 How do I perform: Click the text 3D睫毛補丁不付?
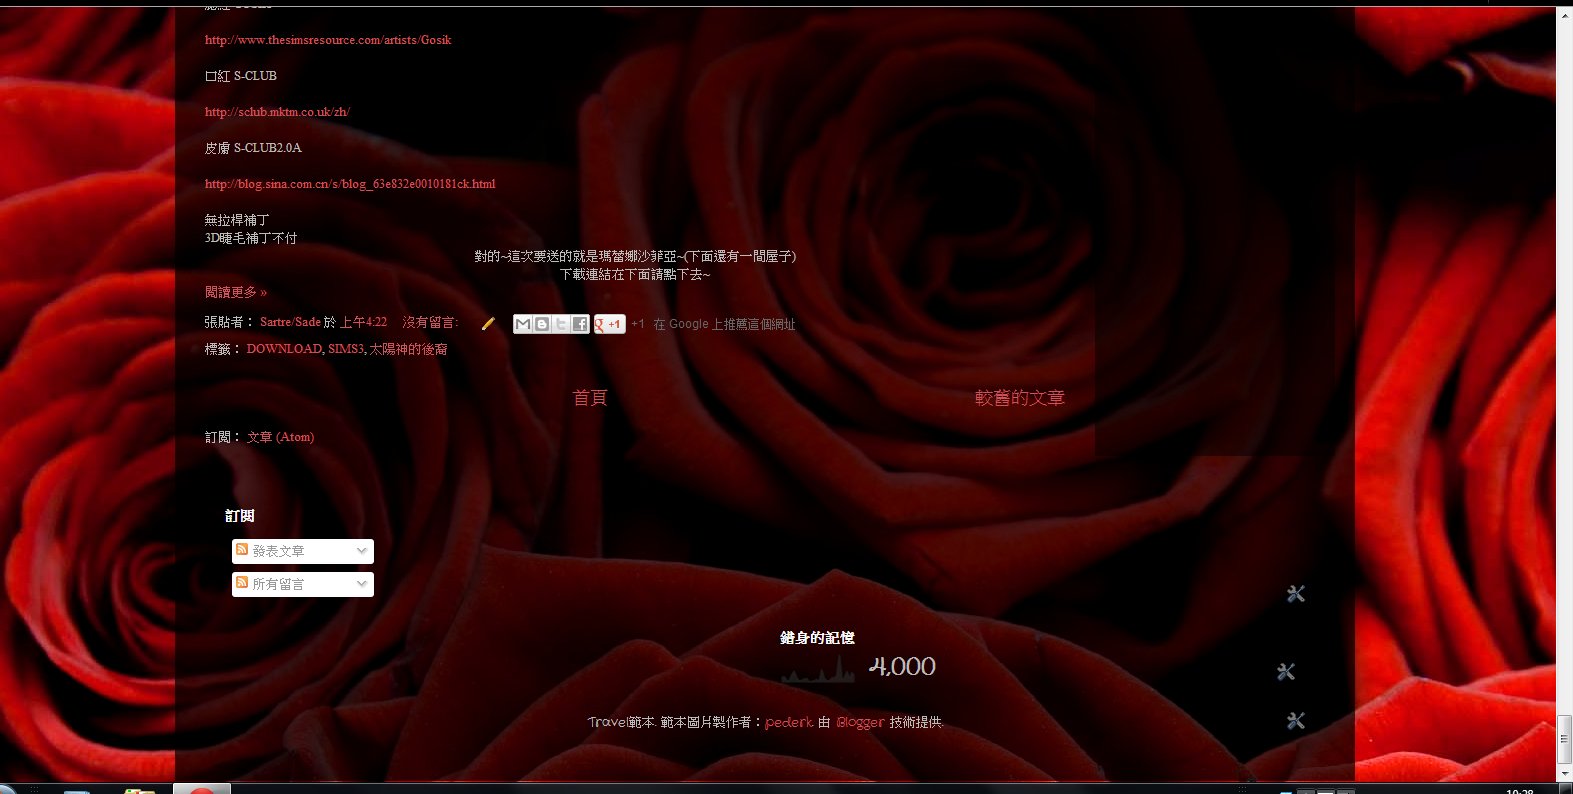click(251, 238)
